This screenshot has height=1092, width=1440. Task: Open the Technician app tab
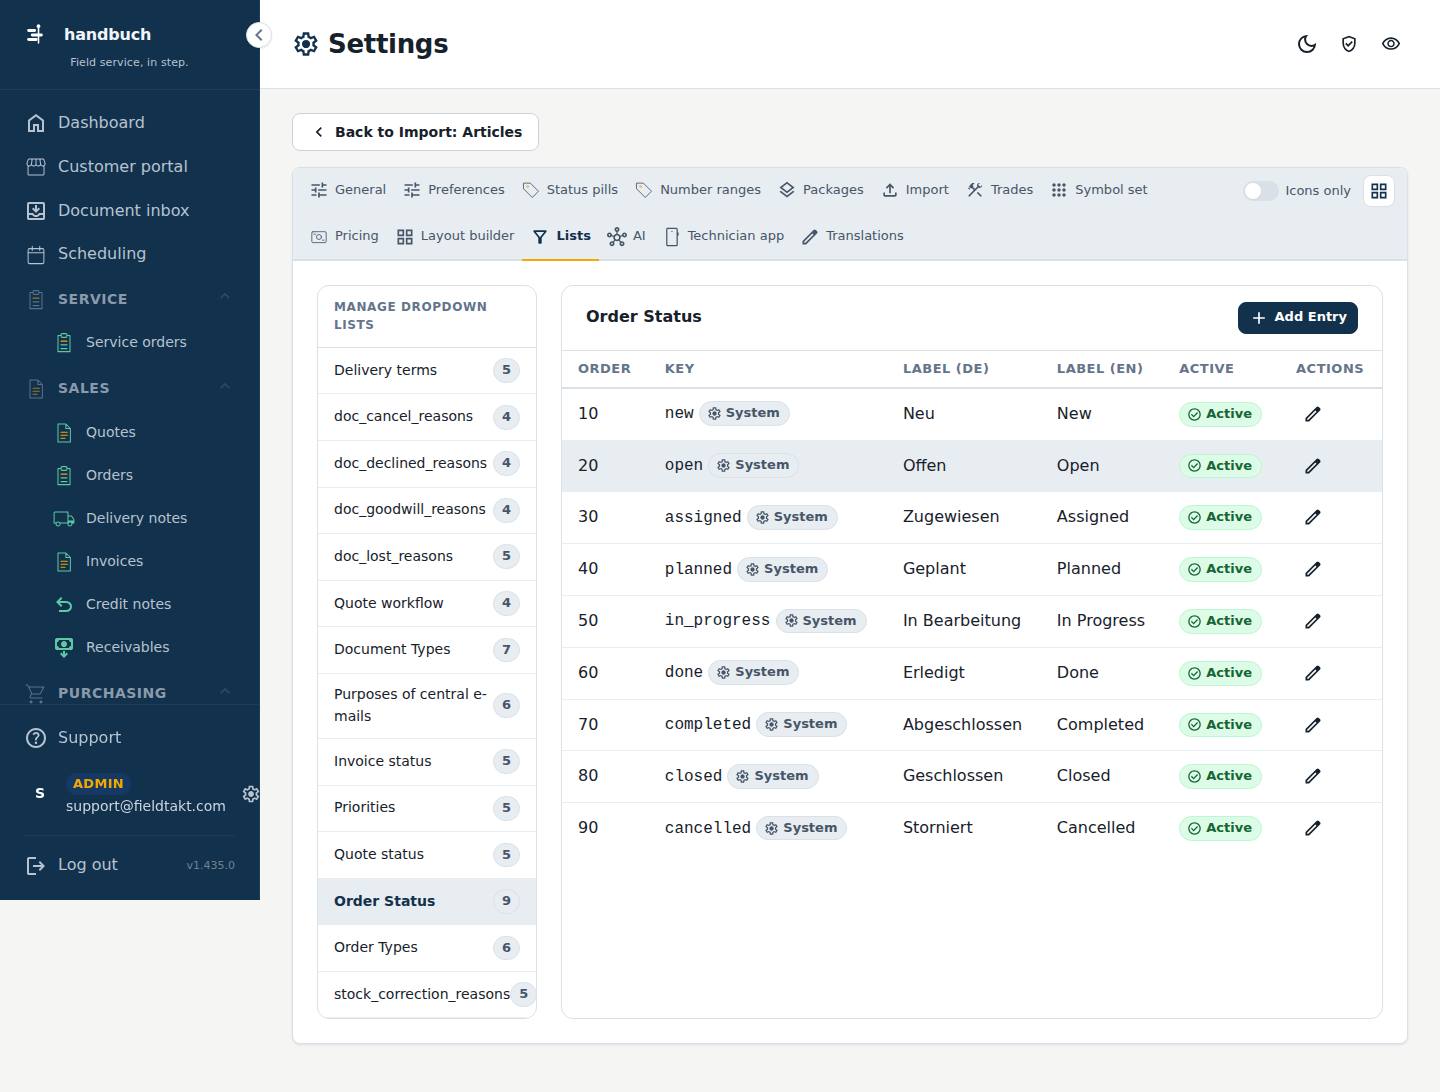coord(724,236)
